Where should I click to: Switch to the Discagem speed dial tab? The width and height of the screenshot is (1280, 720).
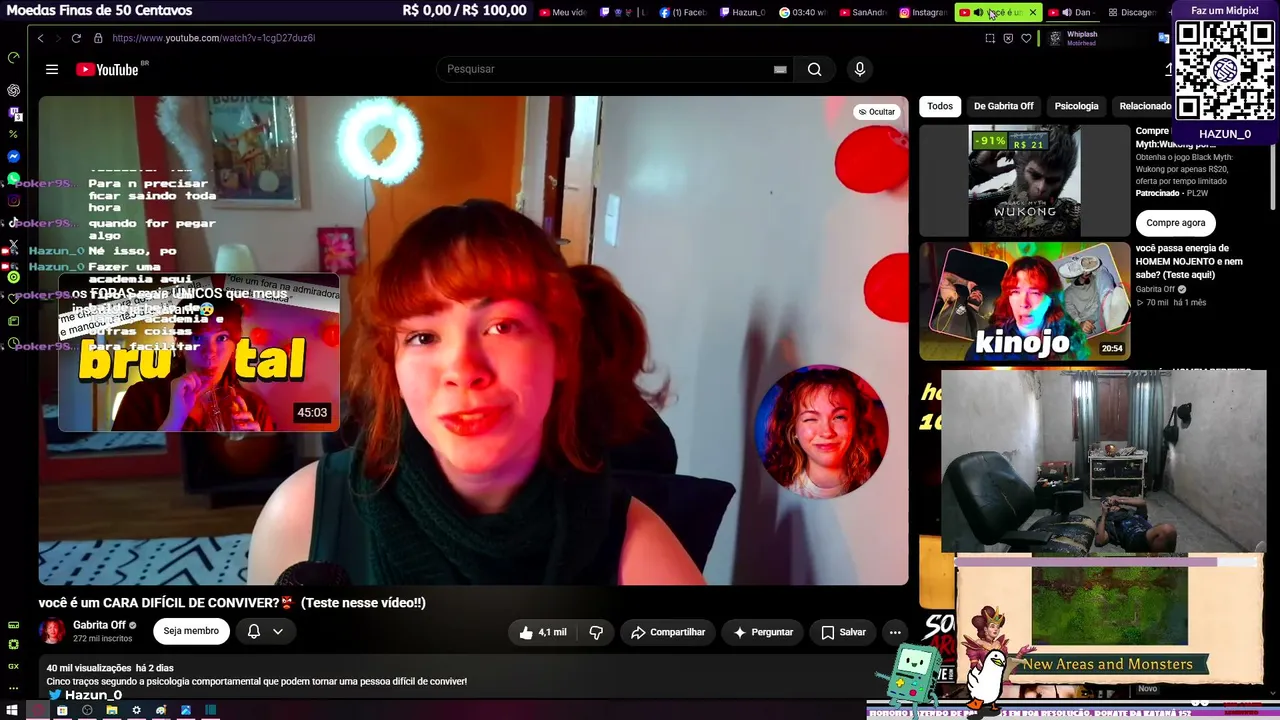(x=1132, y=12)
